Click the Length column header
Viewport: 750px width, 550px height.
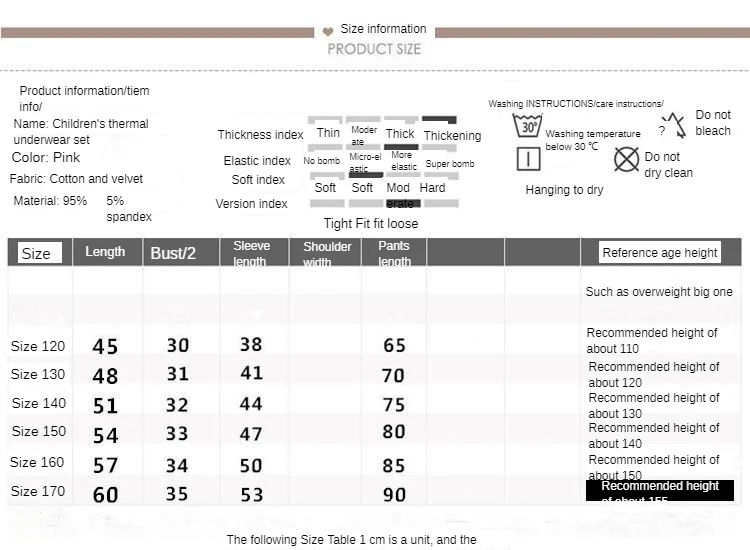coord(105,252)
